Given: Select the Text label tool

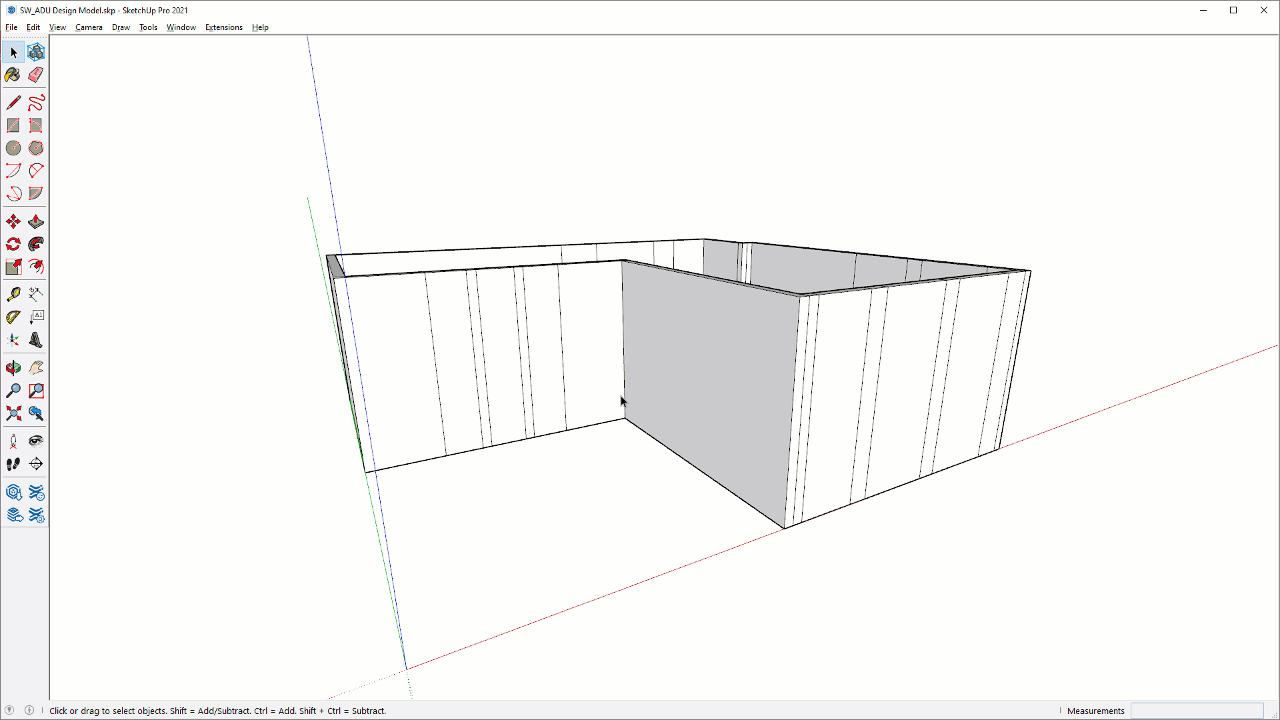Looking at the screenshot, I should pos(36,317).
